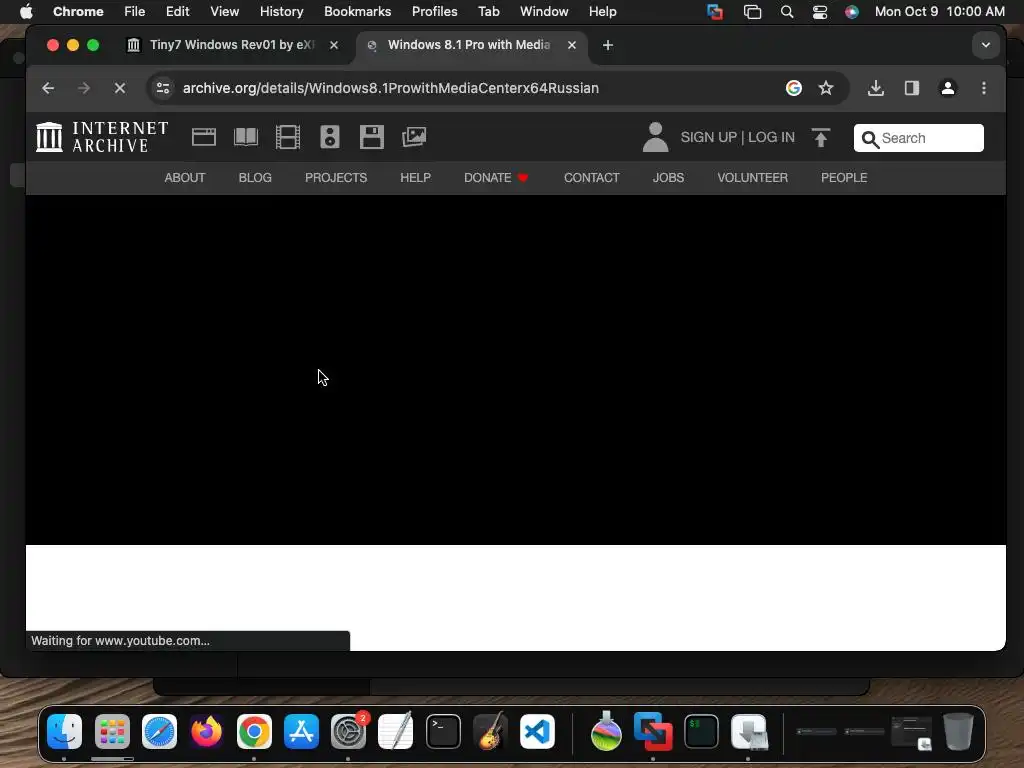Open Terminal from the Dock
This screenshot has height=768, width=1024.
pos(443,731)
